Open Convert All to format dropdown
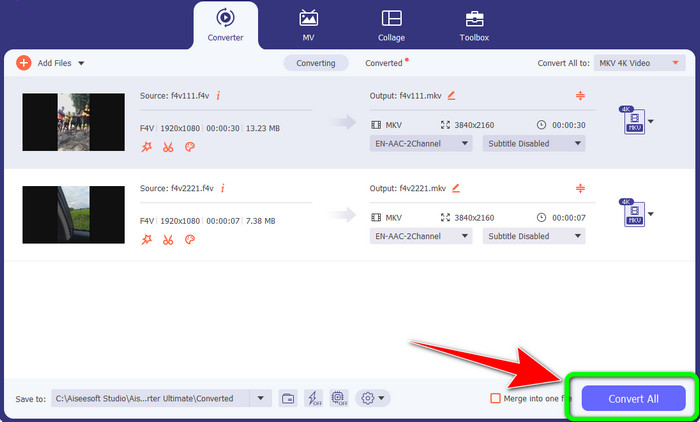This screenshot has width=700, height=422. pyautogui.click(x=639, y=63)
